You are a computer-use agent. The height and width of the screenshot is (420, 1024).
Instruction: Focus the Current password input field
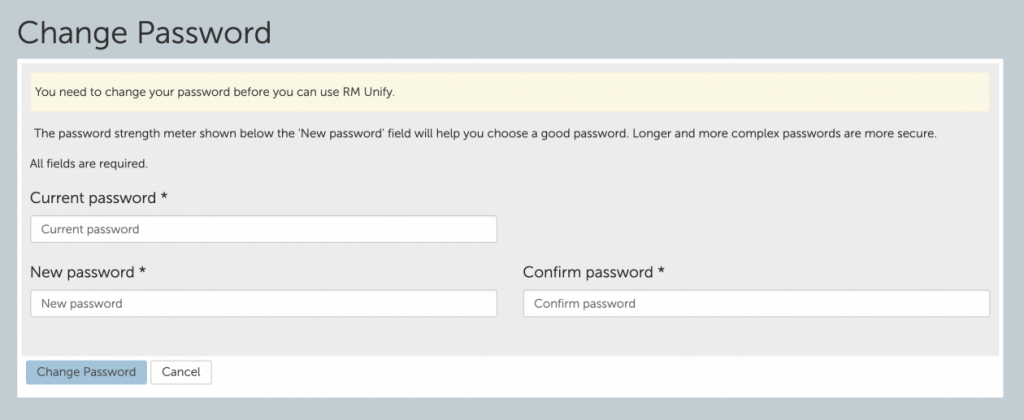(x=263, y=229)
